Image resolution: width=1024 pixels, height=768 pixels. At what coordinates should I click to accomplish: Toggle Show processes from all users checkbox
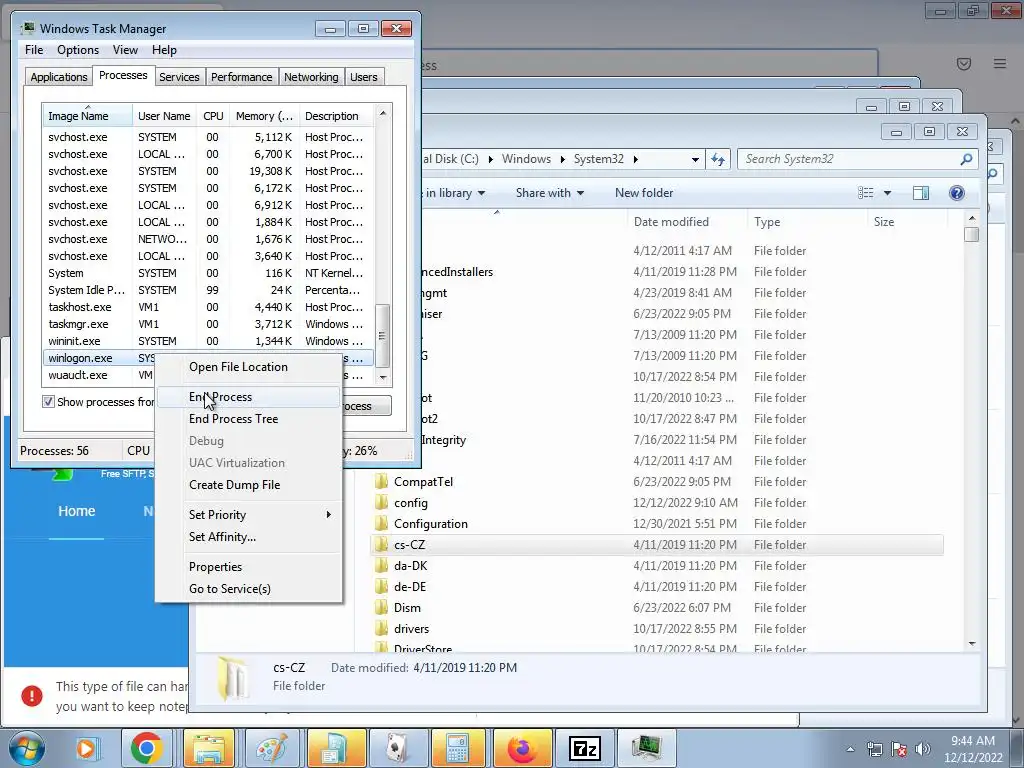[x=48, y=402]
